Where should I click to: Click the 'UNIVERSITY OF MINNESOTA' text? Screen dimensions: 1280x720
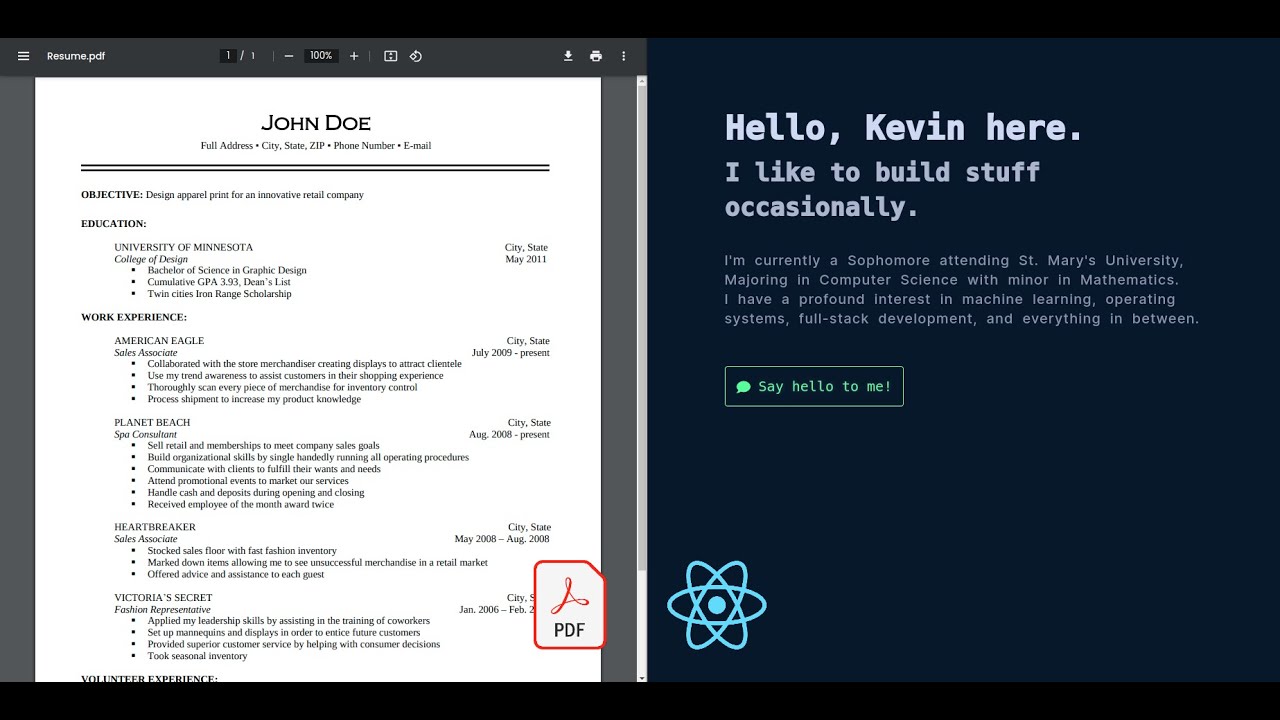[x=184, y=247]
